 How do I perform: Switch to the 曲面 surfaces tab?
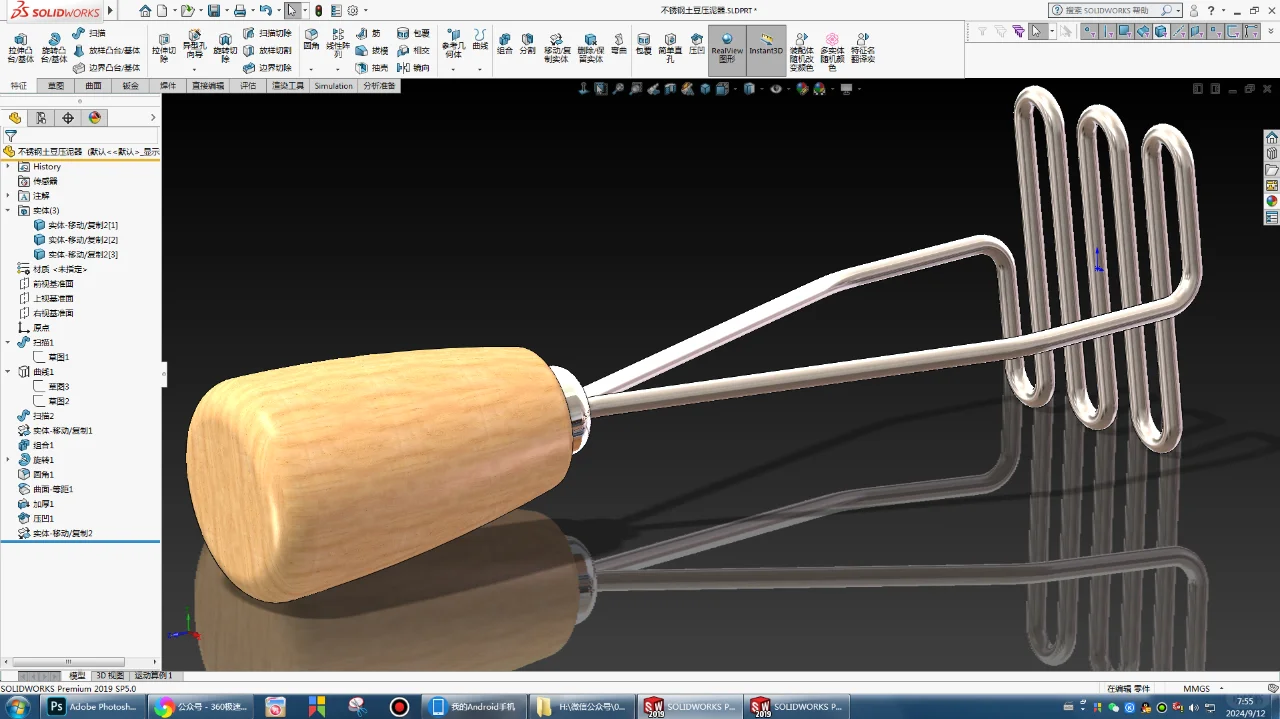click(x=93, y=86)
